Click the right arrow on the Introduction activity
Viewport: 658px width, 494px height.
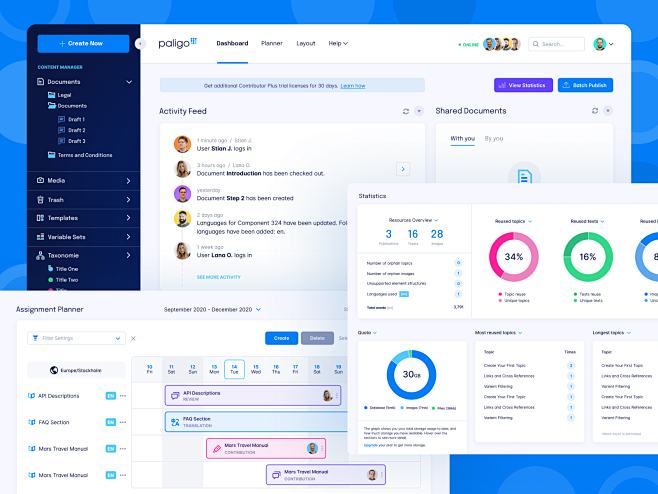tap(403, 169)
